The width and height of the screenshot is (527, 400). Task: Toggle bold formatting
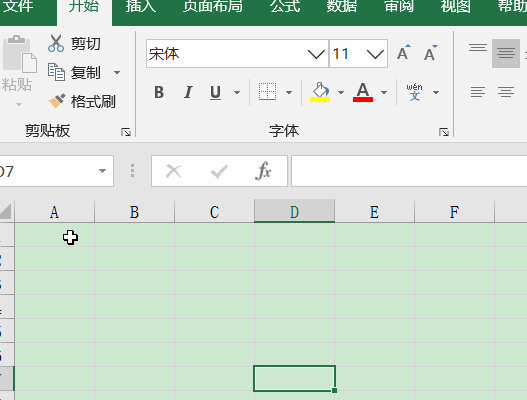click(159, 92)
